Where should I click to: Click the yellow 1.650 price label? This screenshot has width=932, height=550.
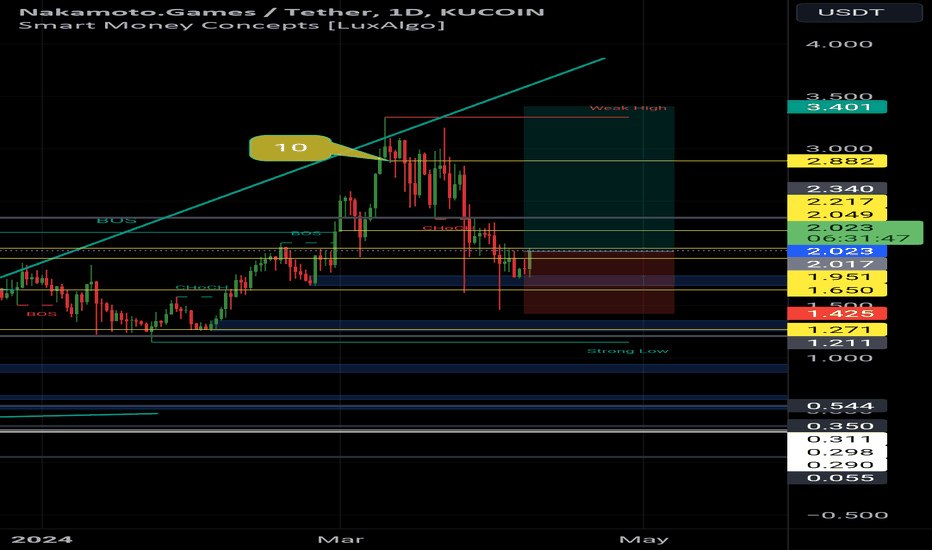coord(837,290)
